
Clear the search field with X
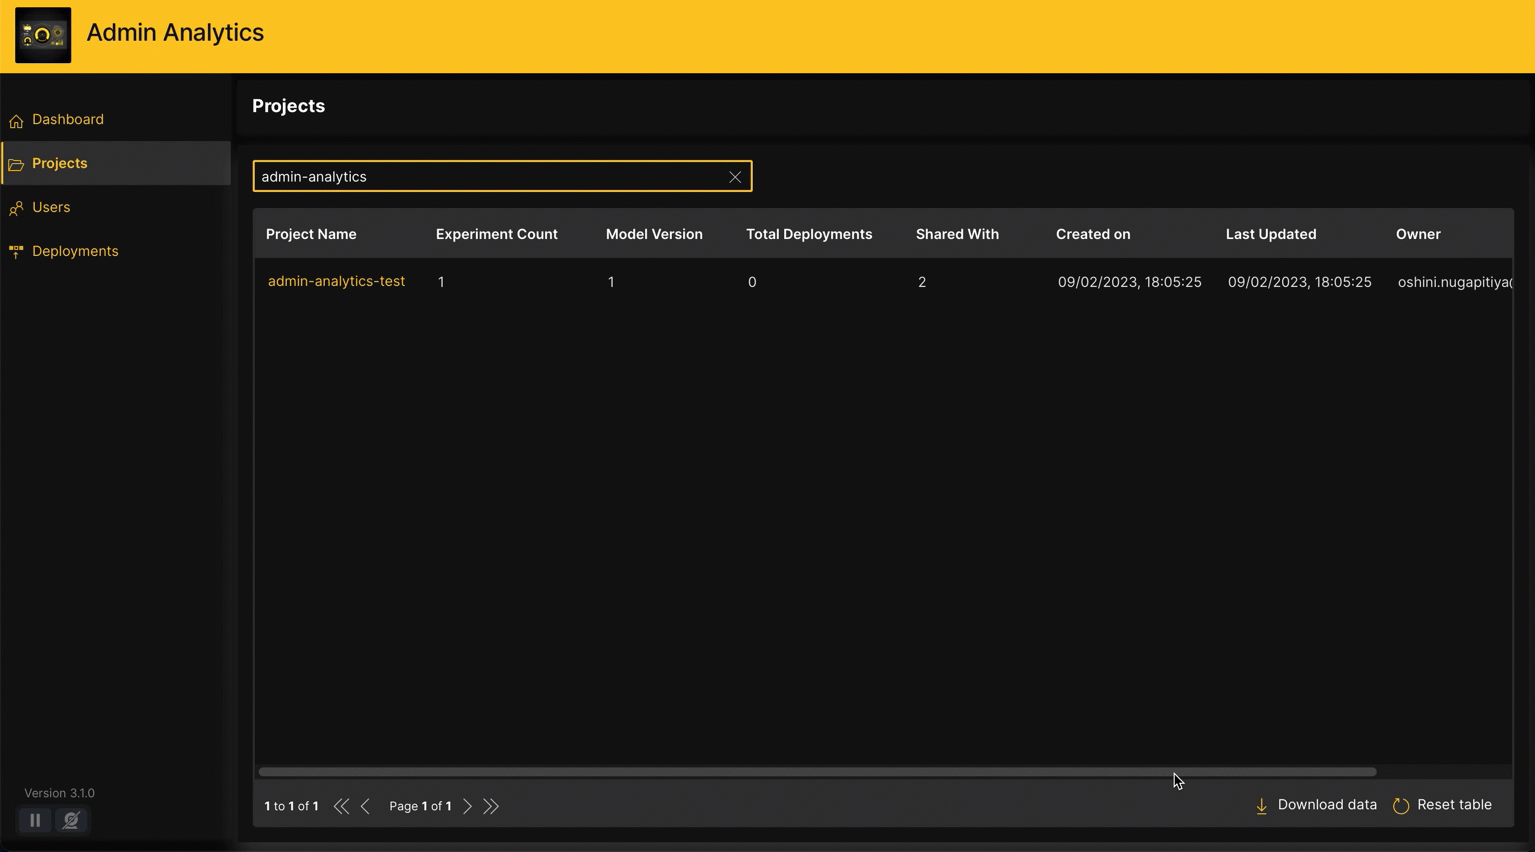pos(735,177)
